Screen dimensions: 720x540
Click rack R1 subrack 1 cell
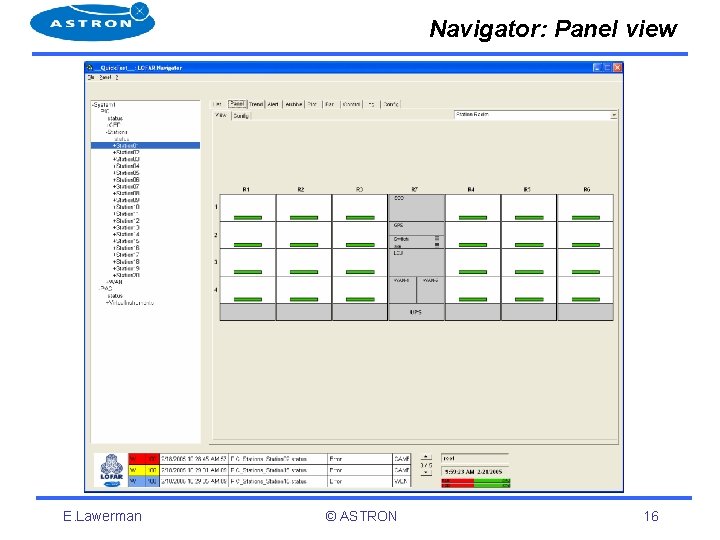pos(248,208)
